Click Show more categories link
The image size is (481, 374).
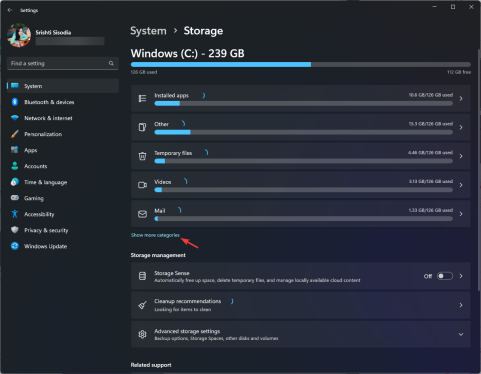click(x=155, y=235)
